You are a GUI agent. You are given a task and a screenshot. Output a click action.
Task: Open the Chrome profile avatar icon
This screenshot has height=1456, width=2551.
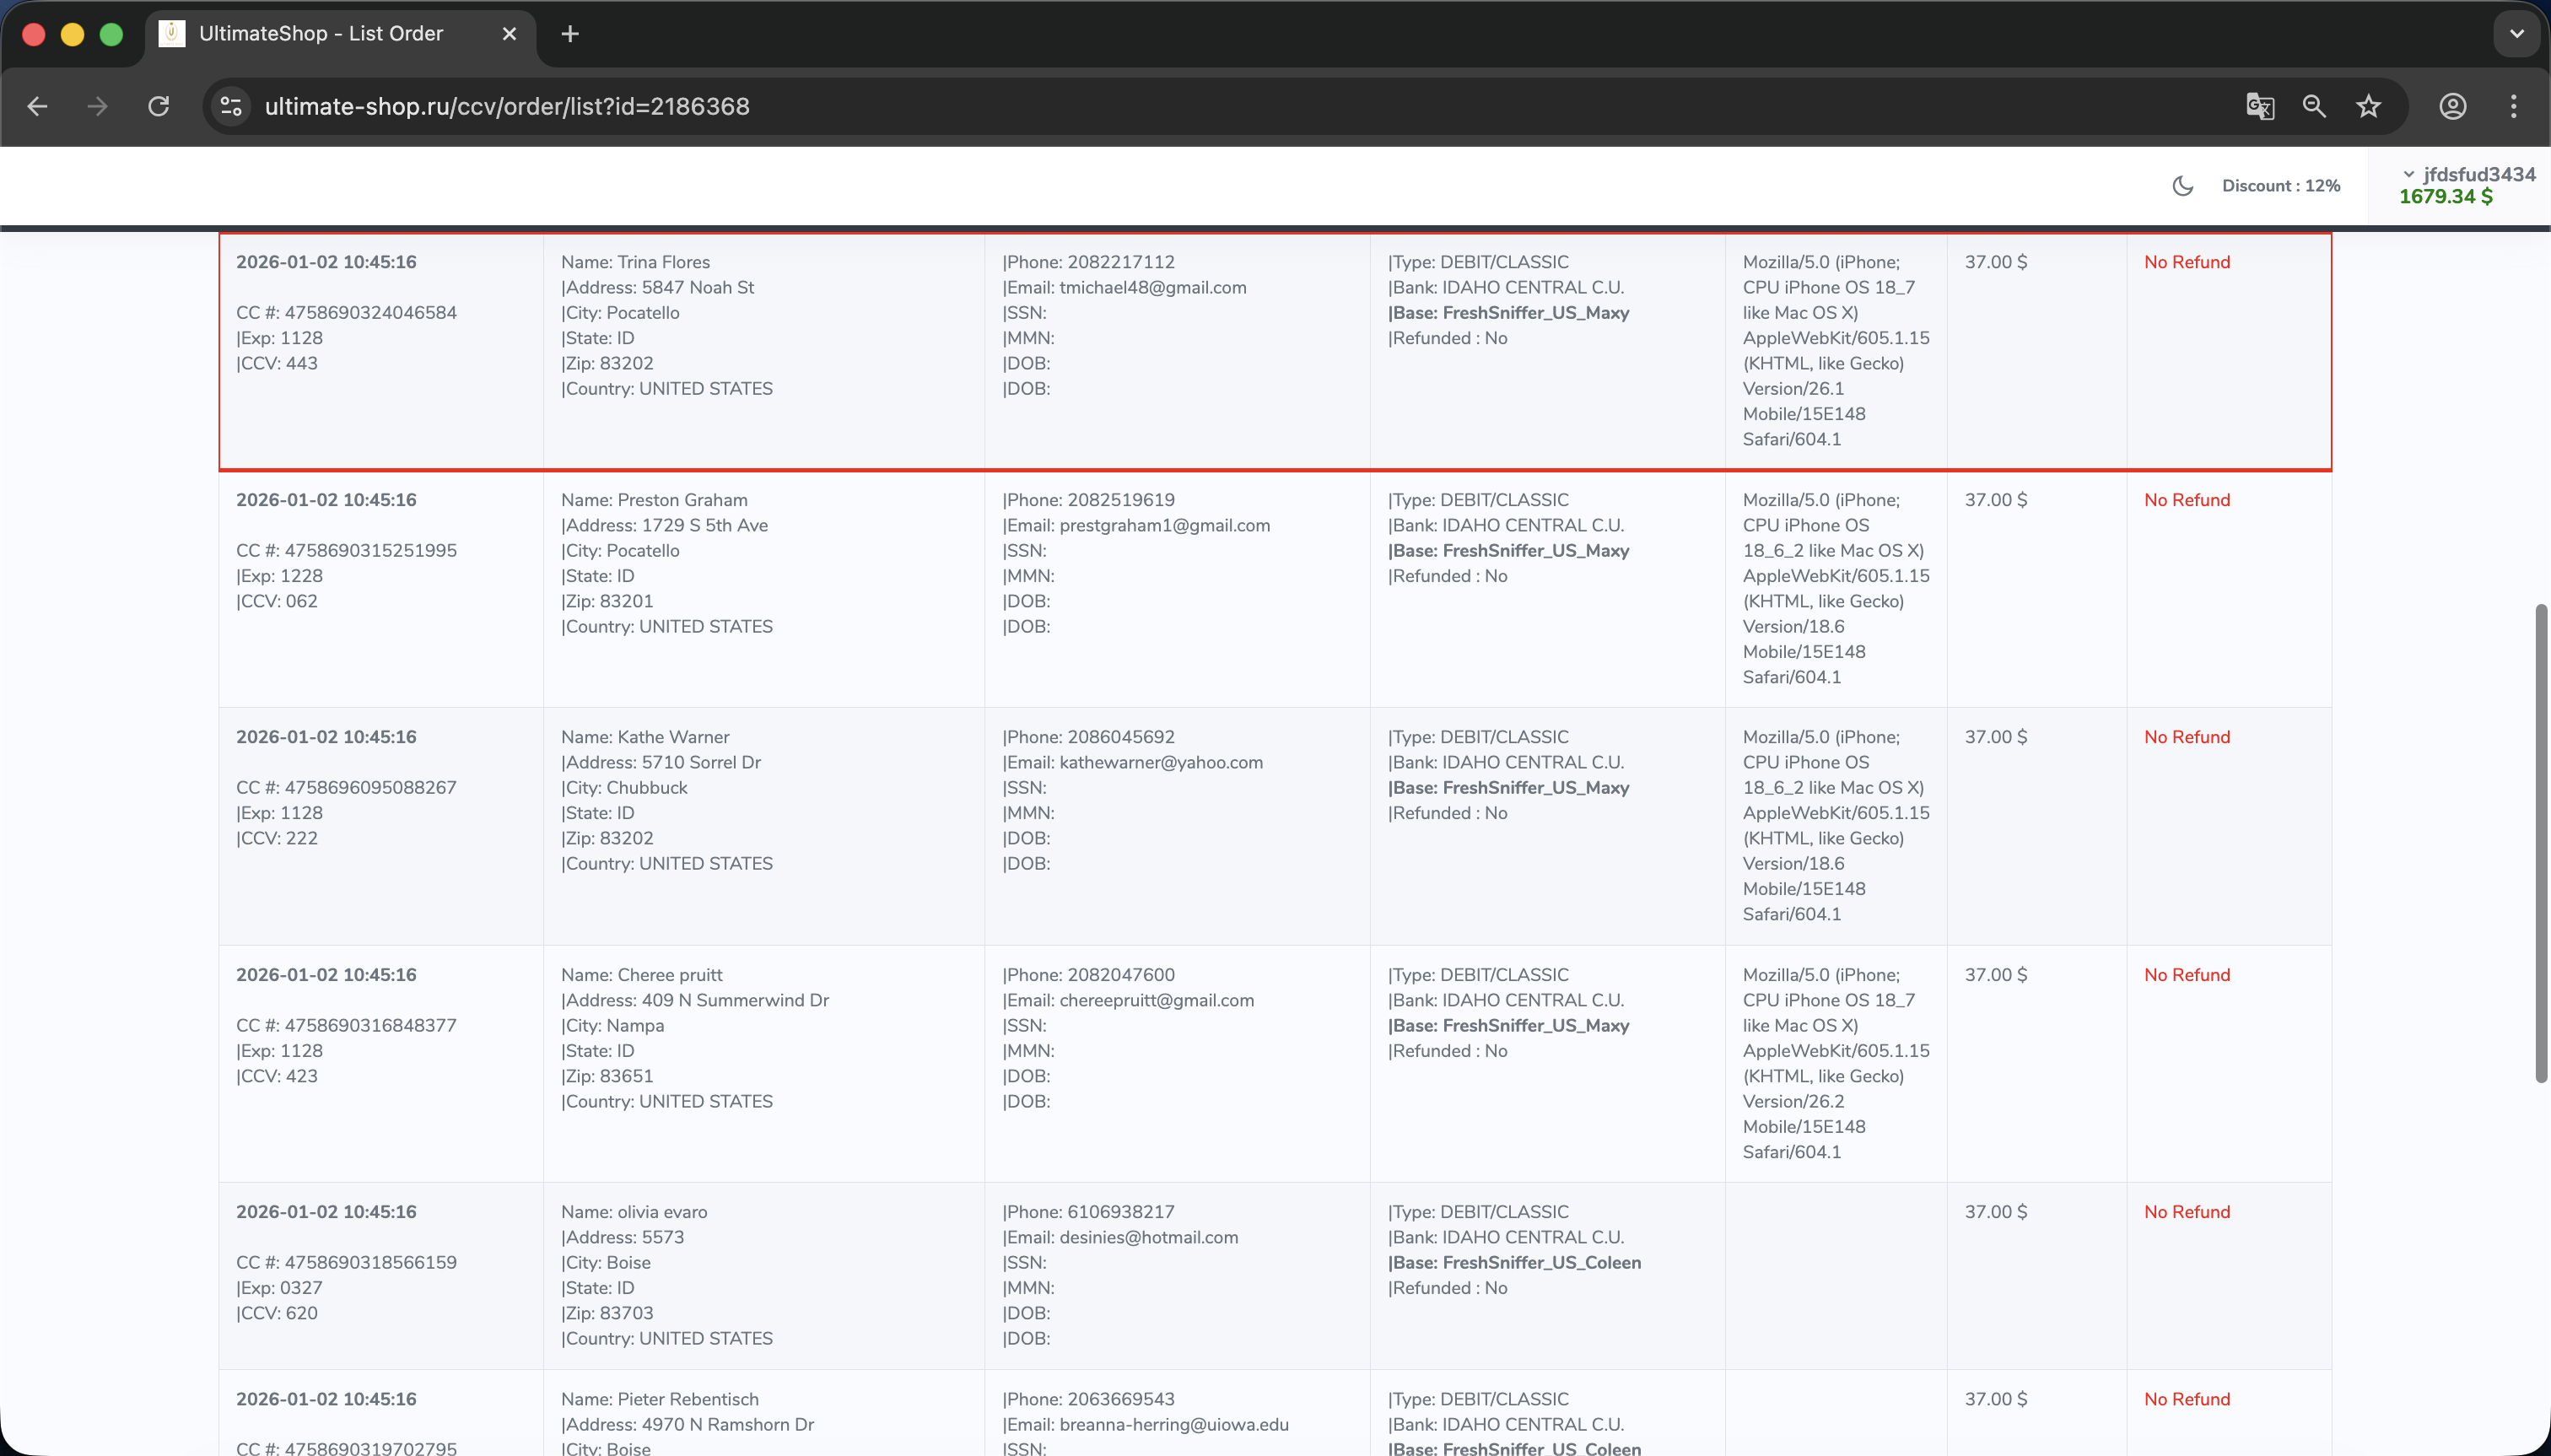[x=2452, y=106]
